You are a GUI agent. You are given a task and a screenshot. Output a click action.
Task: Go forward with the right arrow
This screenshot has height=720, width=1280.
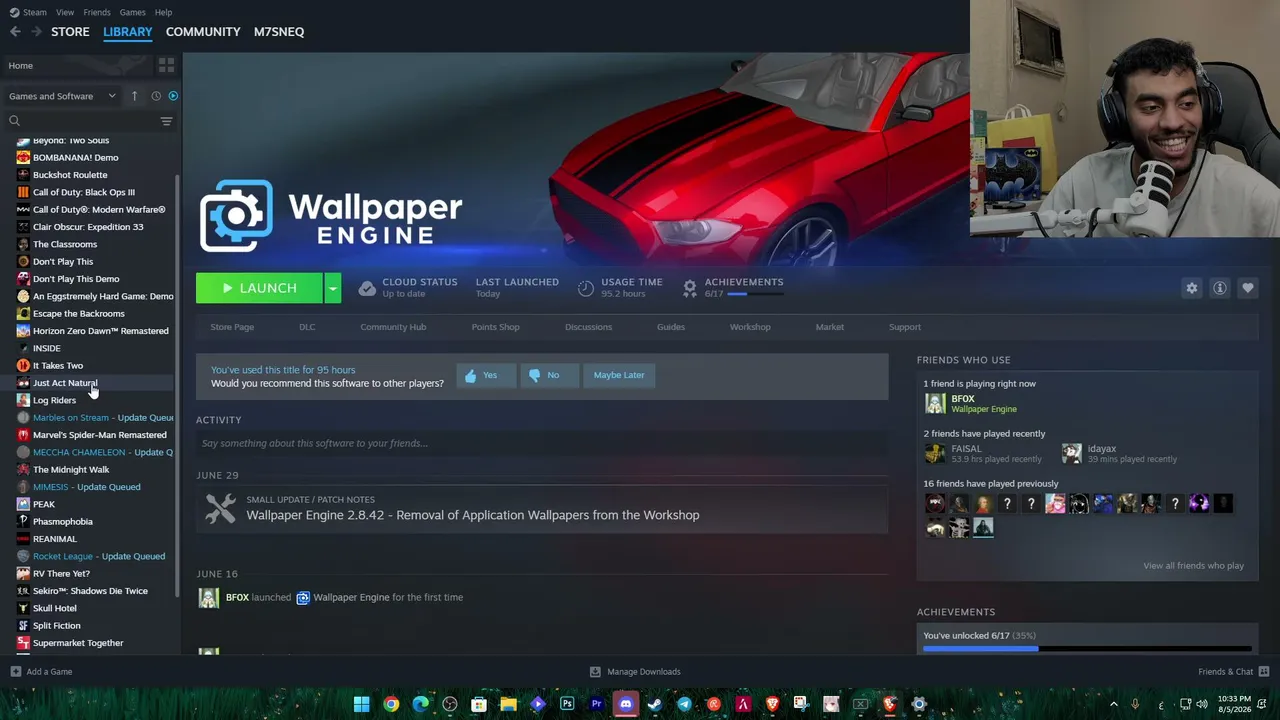tap(37, 32)
